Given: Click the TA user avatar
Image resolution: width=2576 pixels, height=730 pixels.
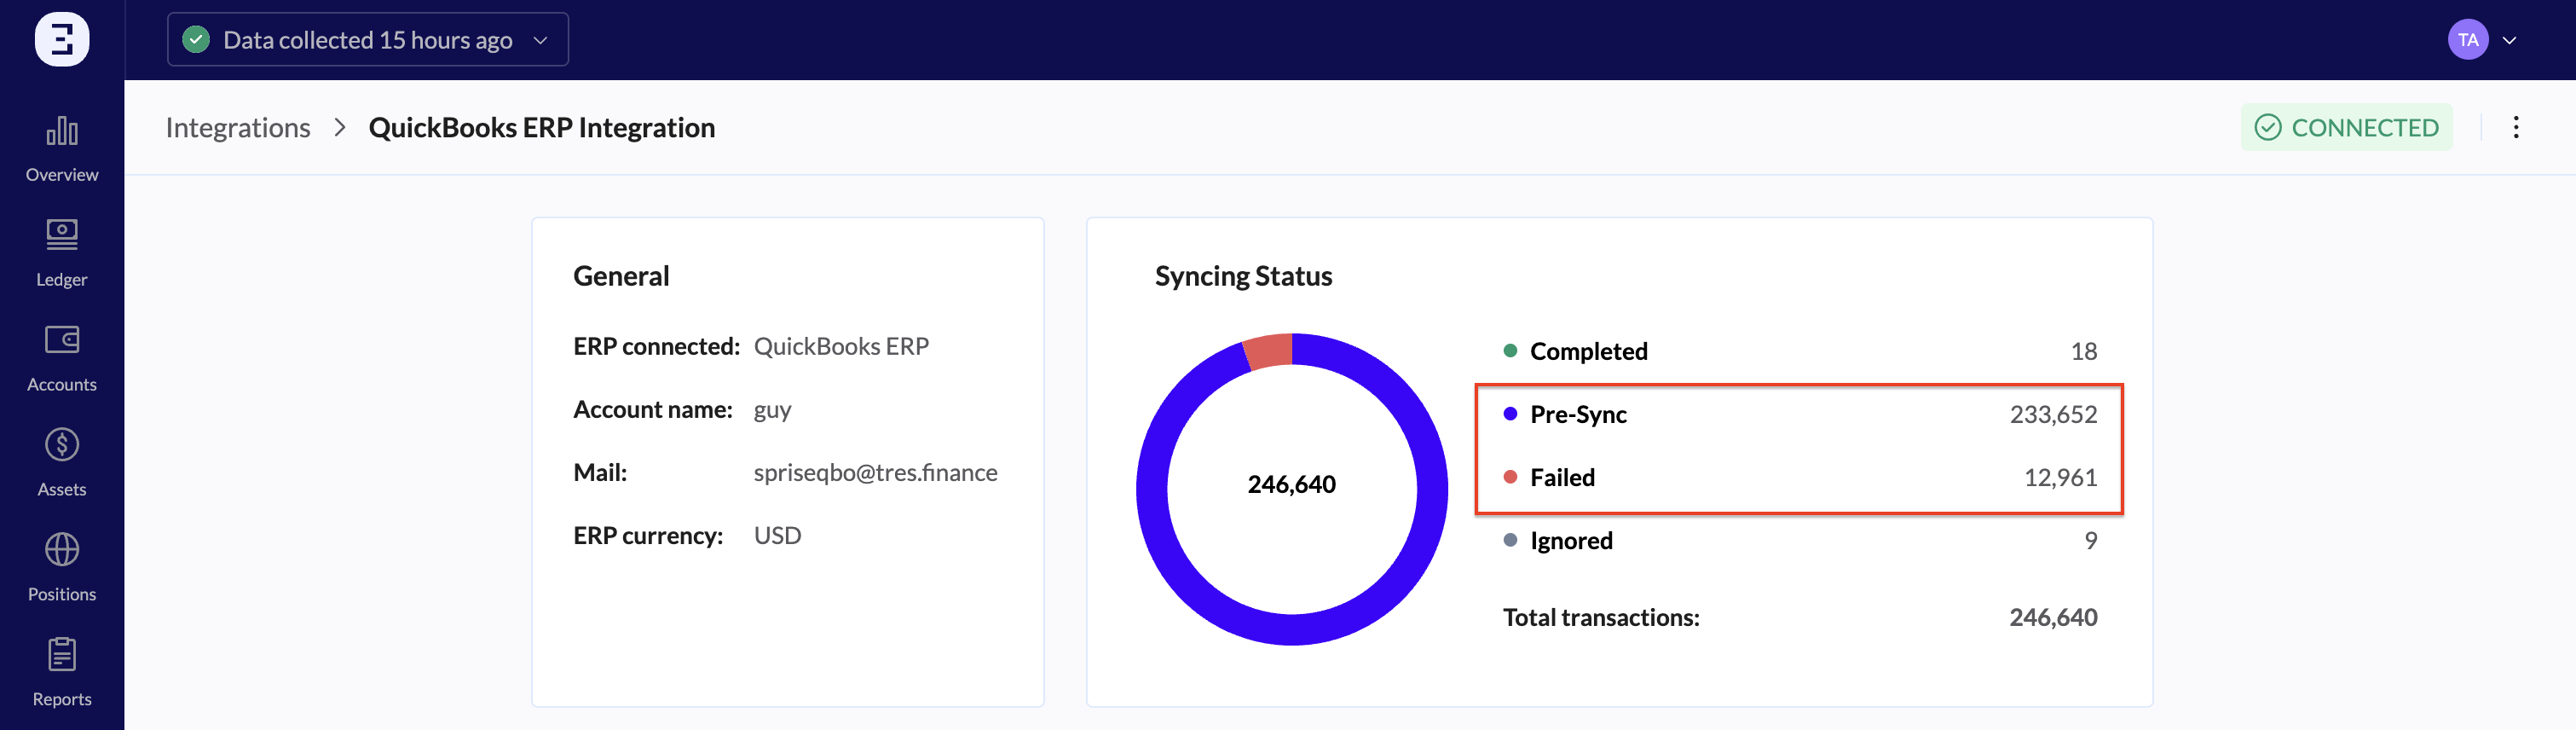Looking at the screenshot, I should click(x=2467, y=40).
